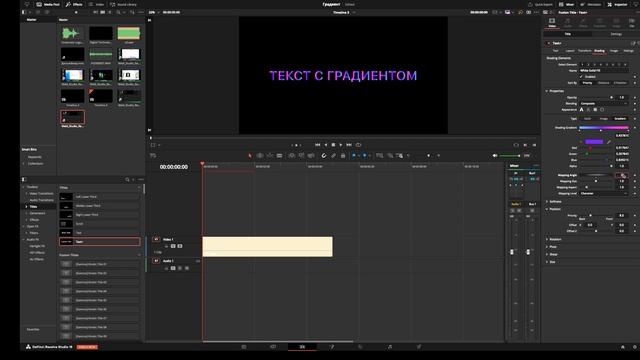Toggle Linked Selection chain icon
The width and height of the screenshot is (640, 360).
pyautogui.click(x=333, y=156)
